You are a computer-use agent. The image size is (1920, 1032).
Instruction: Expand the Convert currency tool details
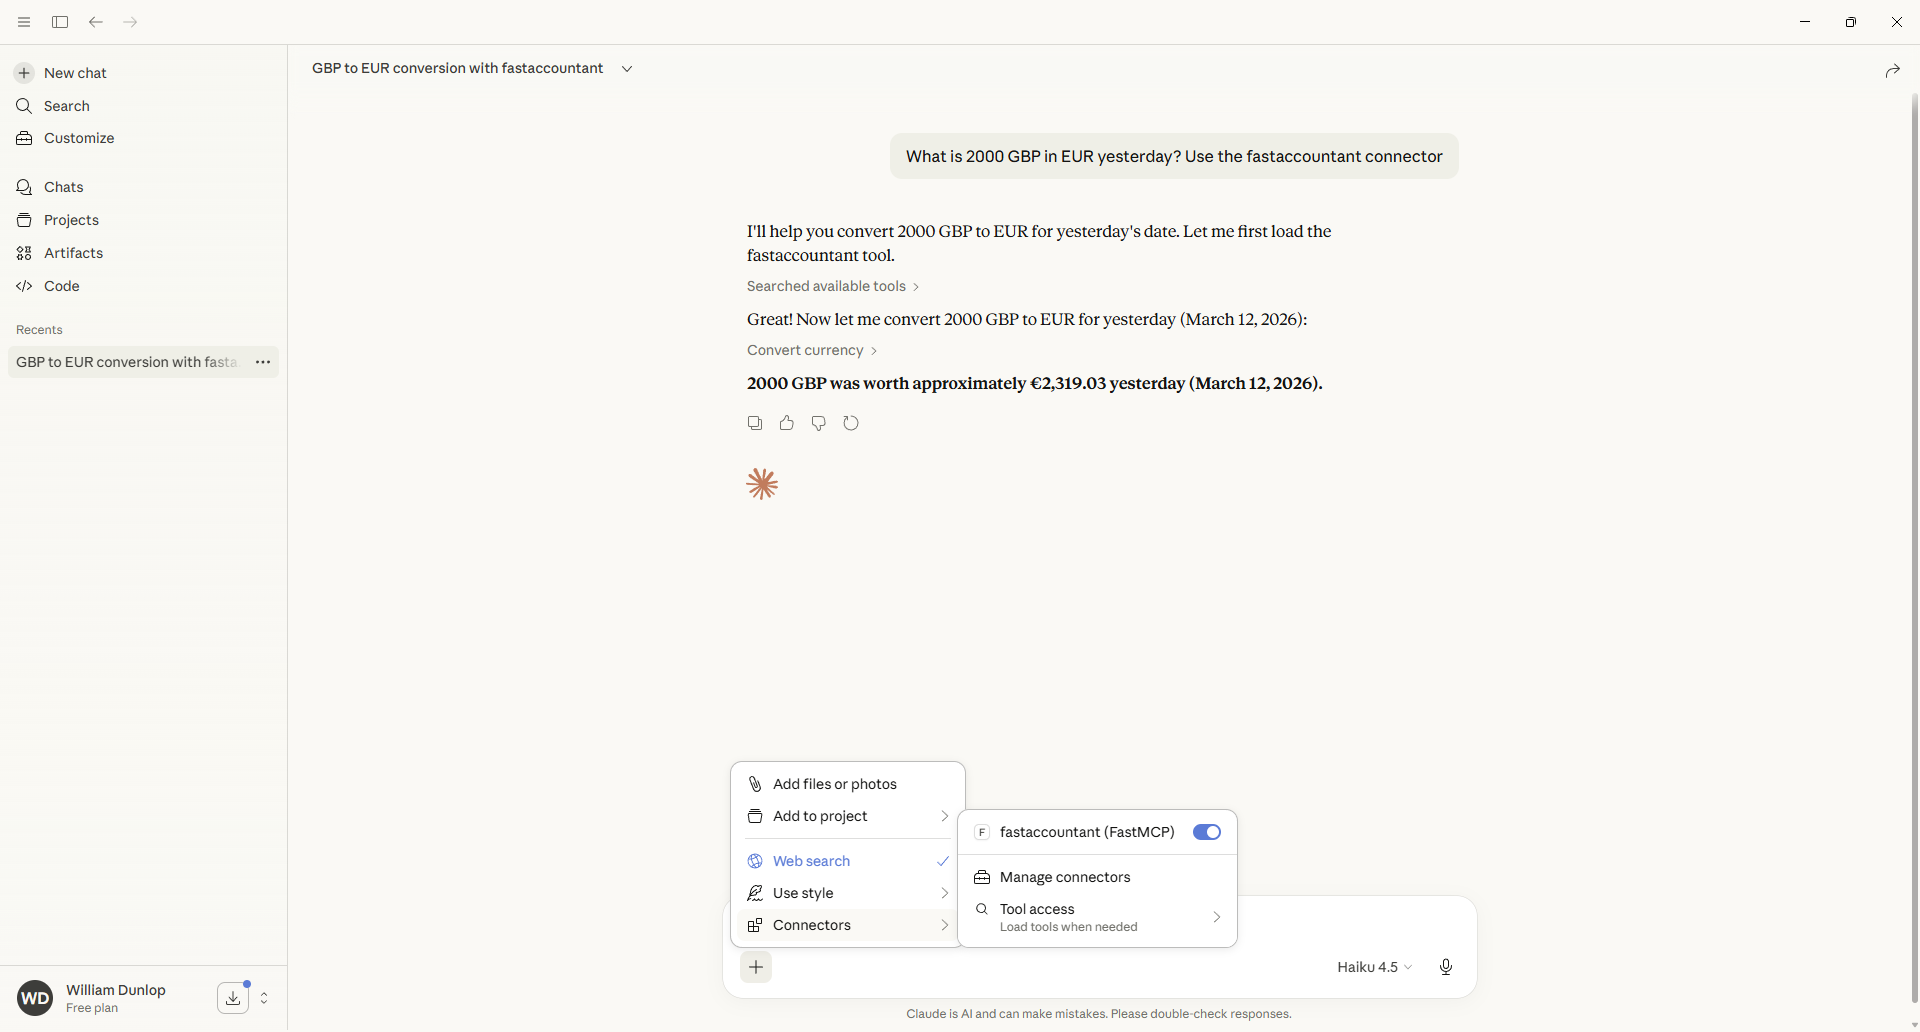pos(811,350)
